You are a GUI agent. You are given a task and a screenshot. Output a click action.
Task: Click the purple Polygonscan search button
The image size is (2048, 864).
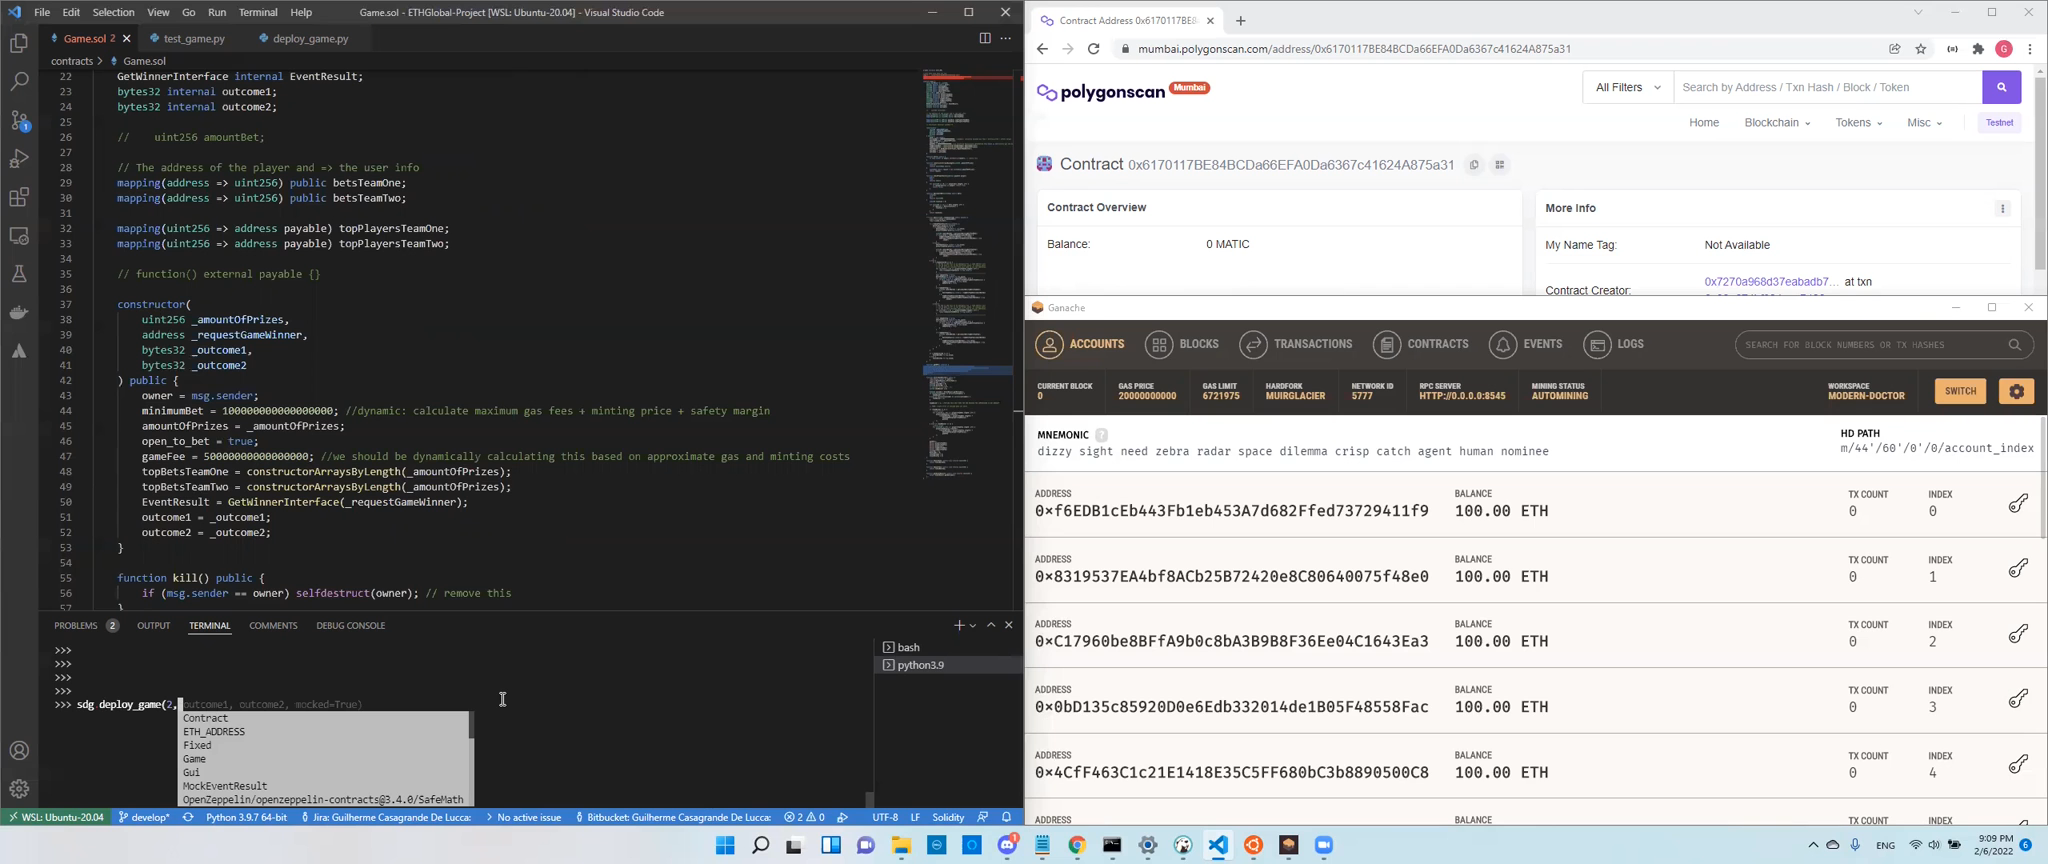tap(2002, 87)
